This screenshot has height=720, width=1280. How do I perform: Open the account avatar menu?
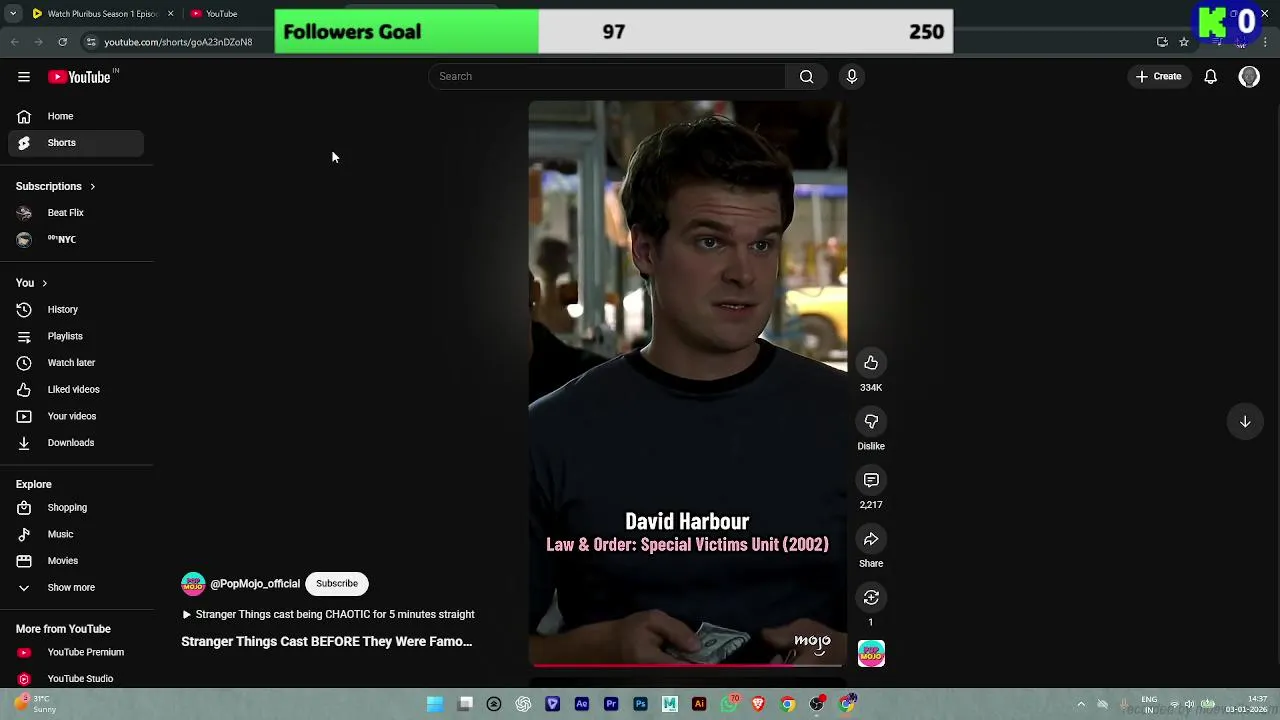point(1249,77)
